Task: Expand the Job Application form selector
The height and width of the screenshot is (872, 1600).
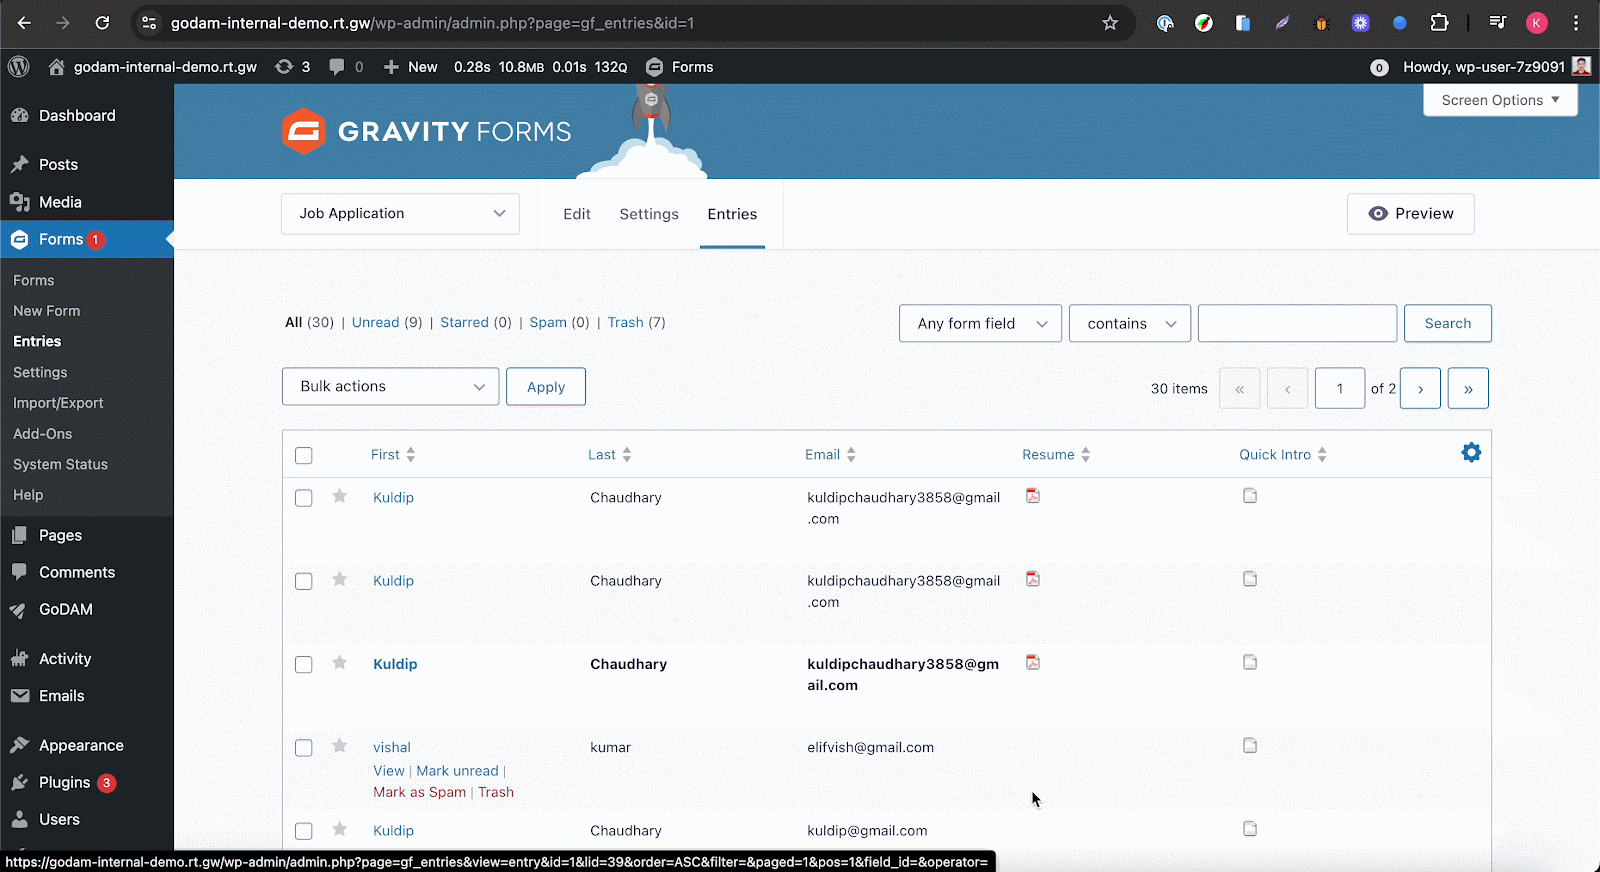Action: (400, 214)
